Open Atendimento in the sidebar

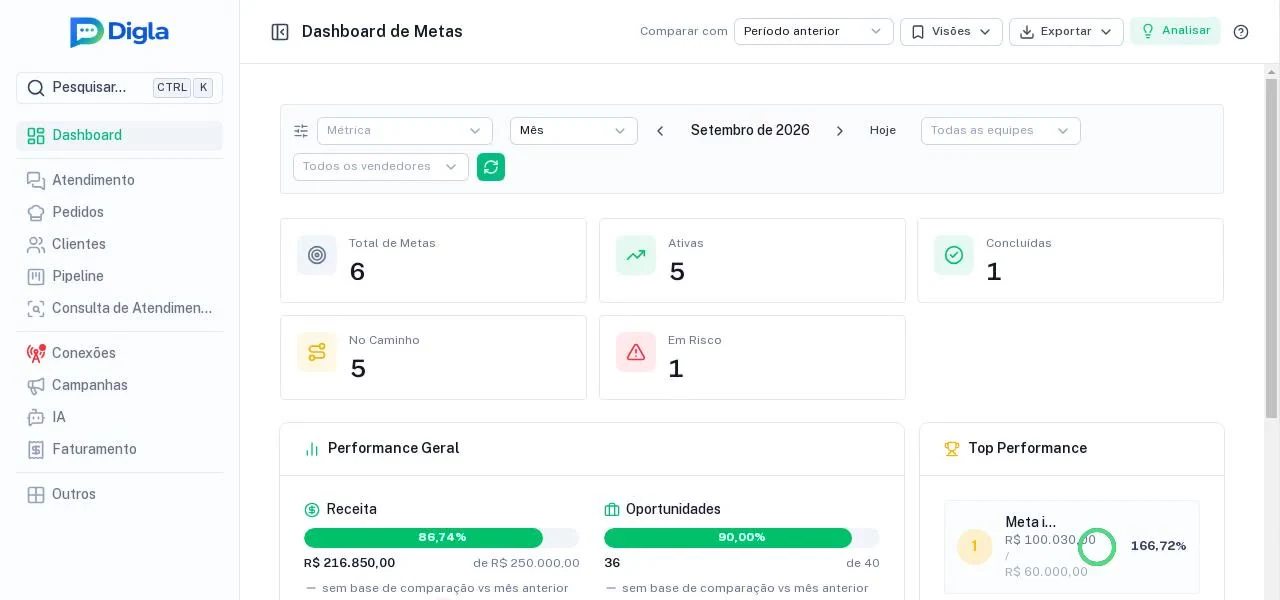tap(119, 180)
